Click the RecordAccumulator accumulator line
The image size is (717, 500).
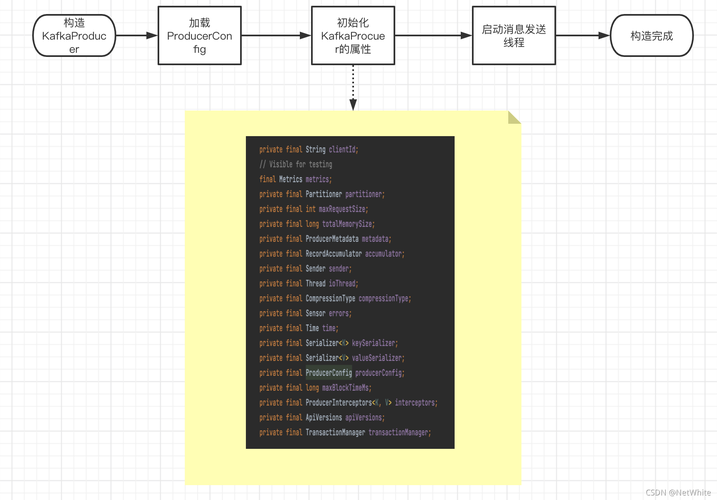(332, 253)
